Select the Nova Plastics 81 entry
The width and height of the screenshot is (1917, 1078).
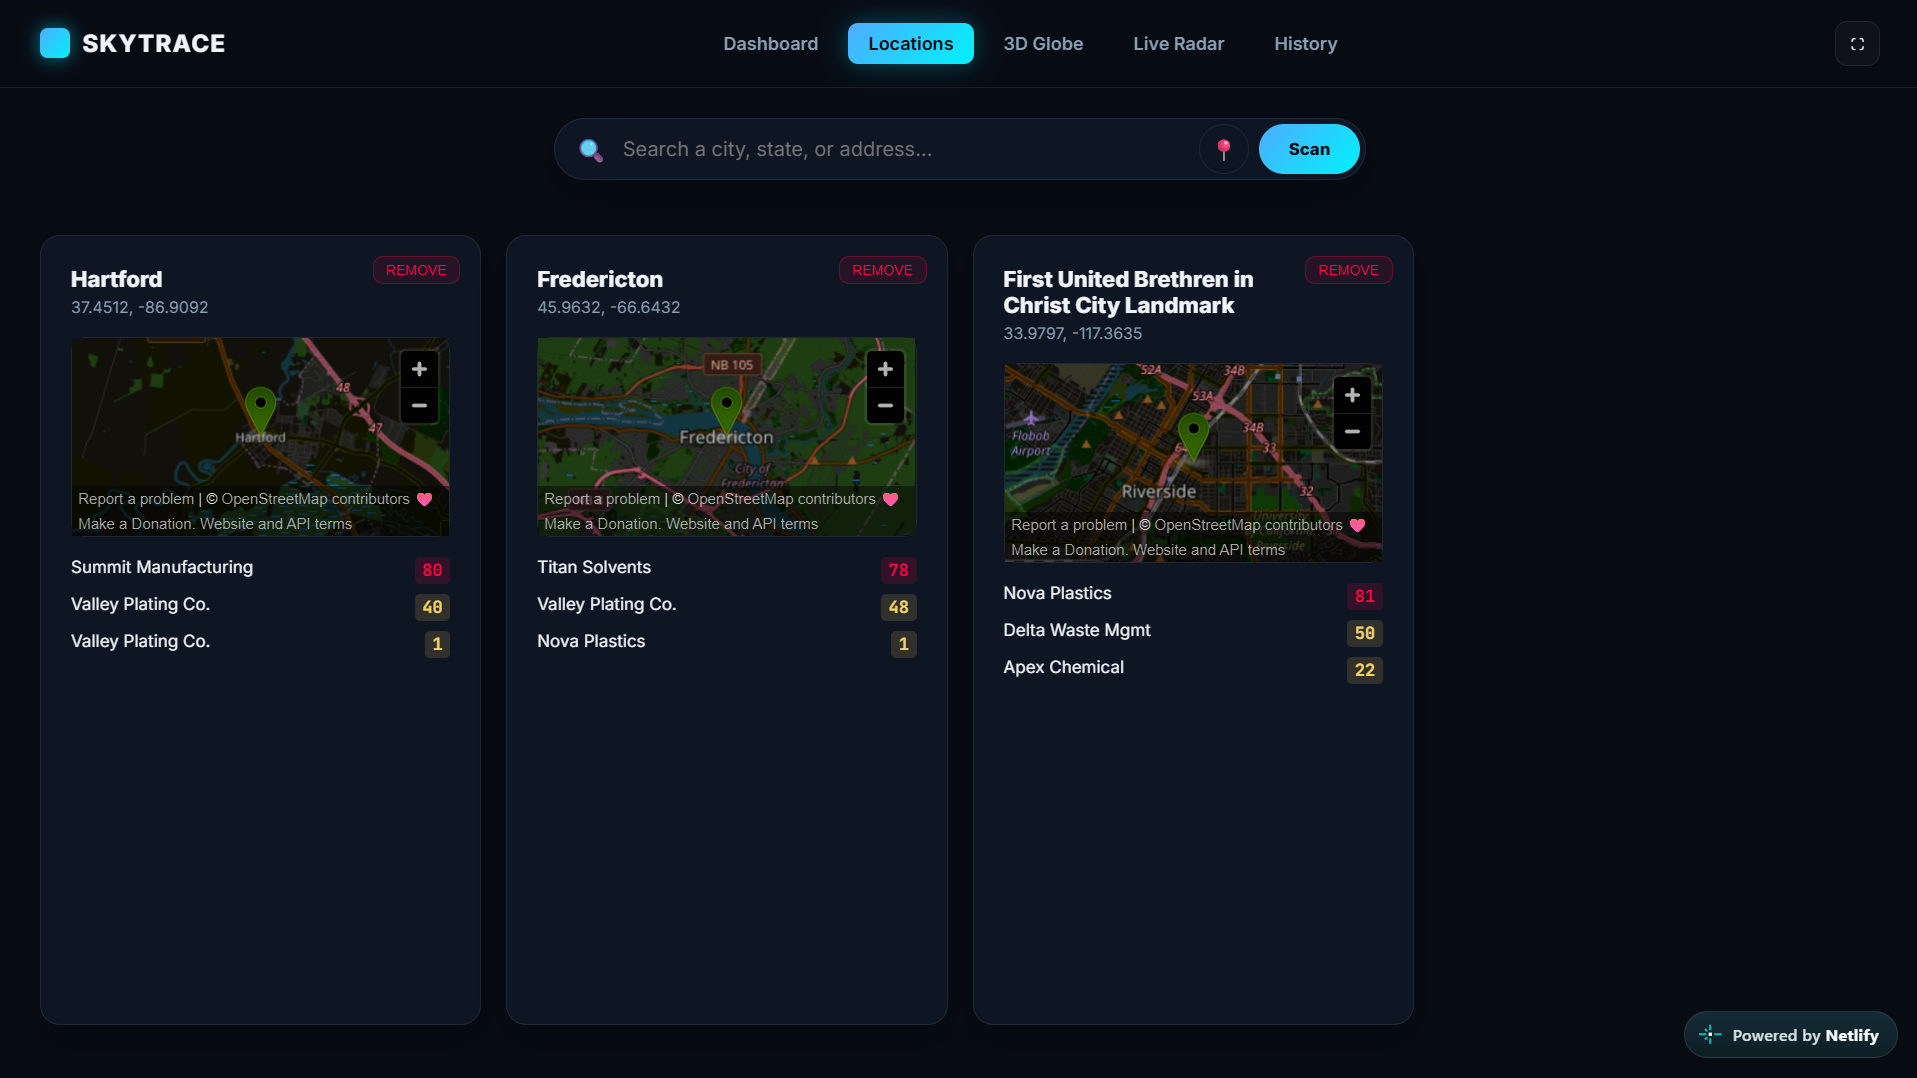point(1192,594)
